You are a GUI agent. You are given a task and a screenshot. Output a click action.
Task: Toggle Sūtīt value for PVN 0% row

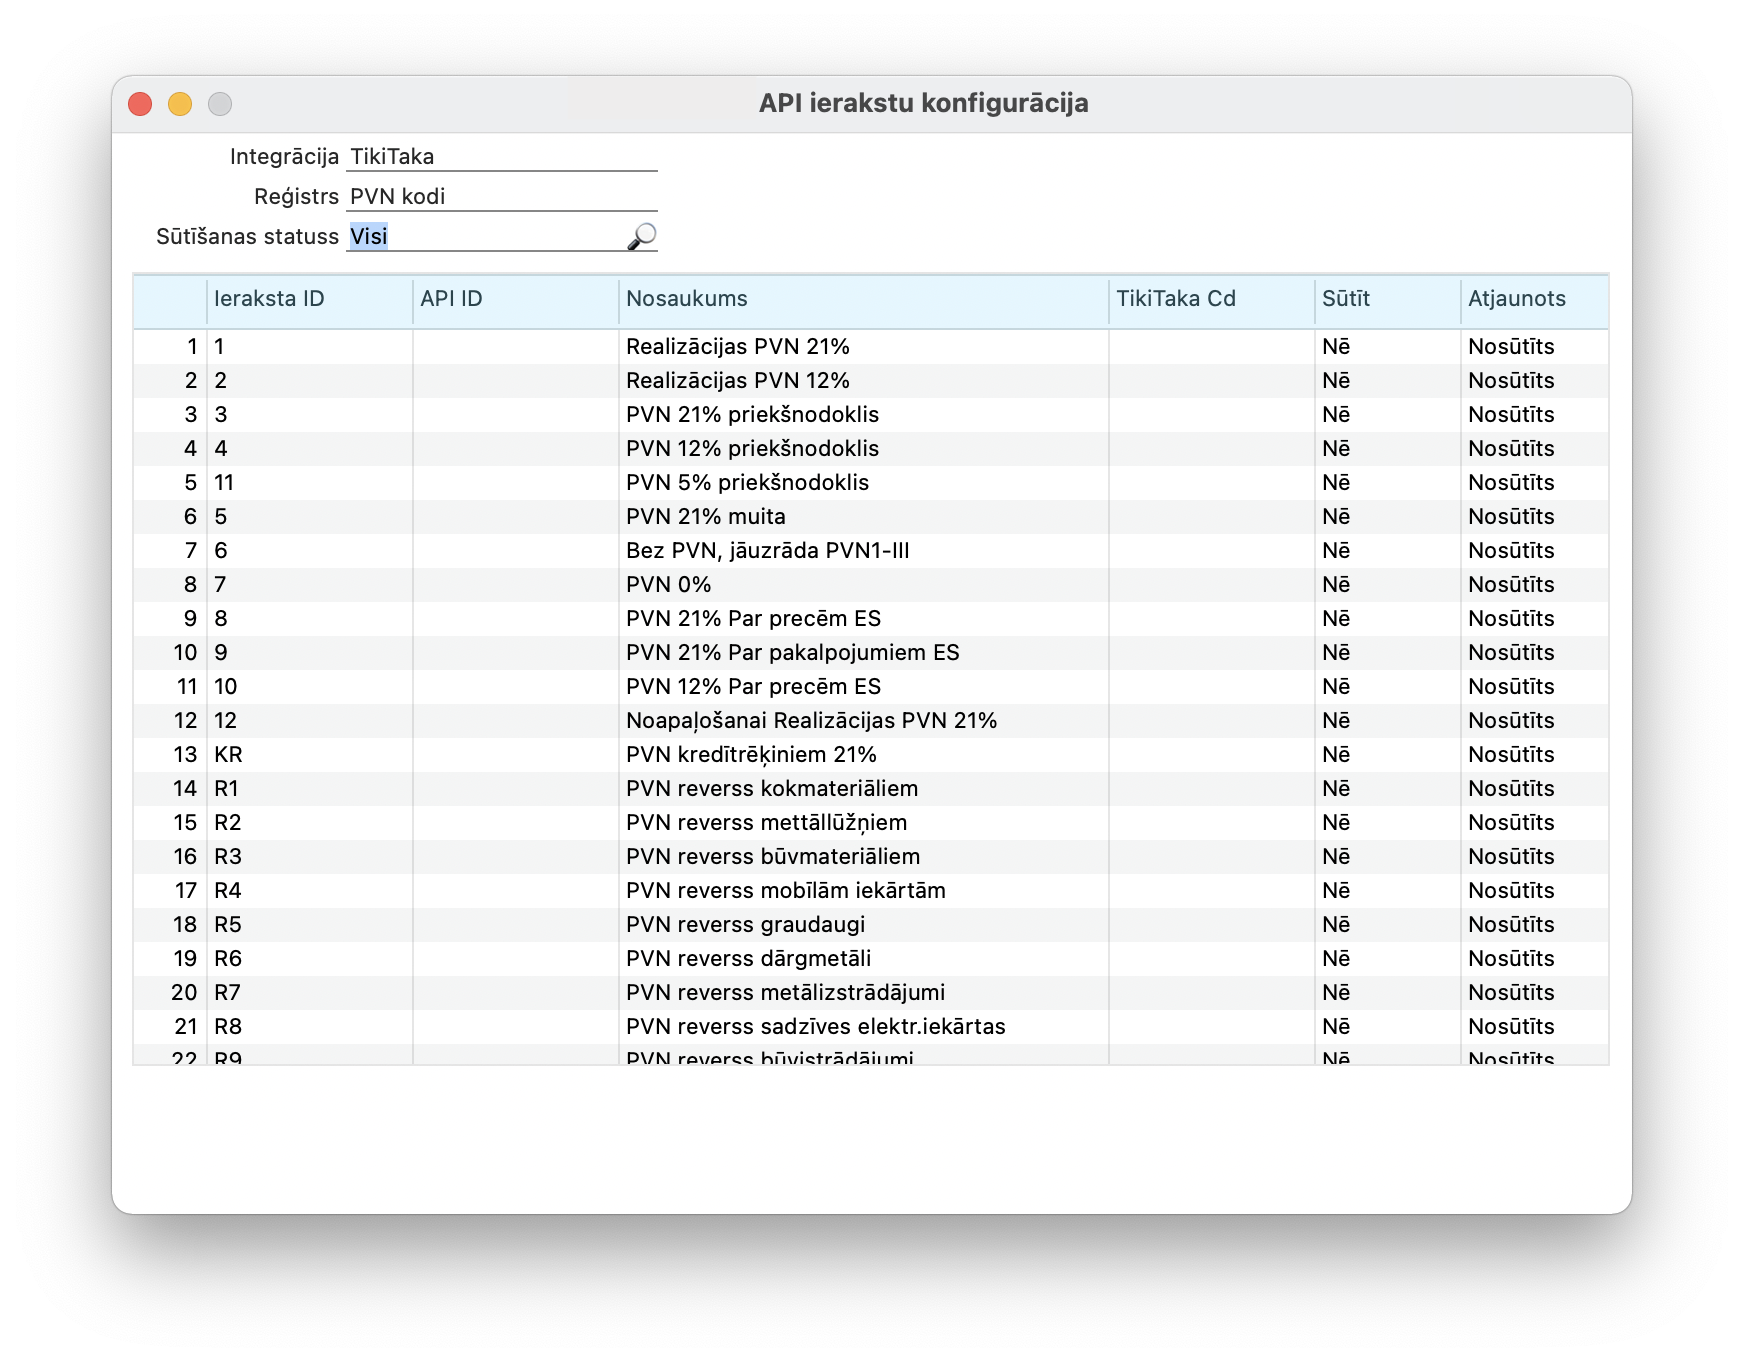[x=1336, y=585]
